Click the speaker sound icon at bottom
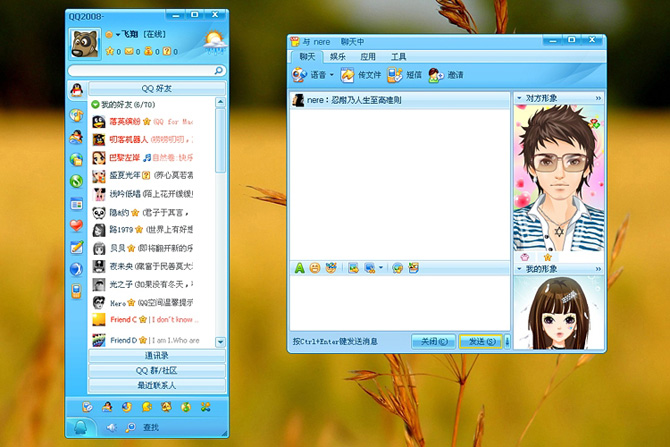This screenshot has height=447, width=670. (111, 427)
